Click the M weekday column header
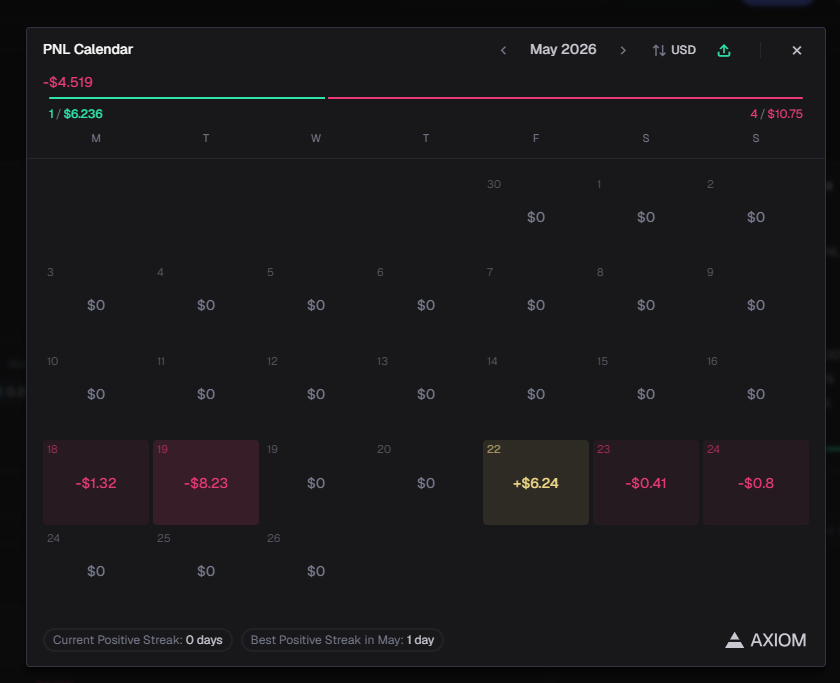840x683 pixels. click(x=96, y=138)
